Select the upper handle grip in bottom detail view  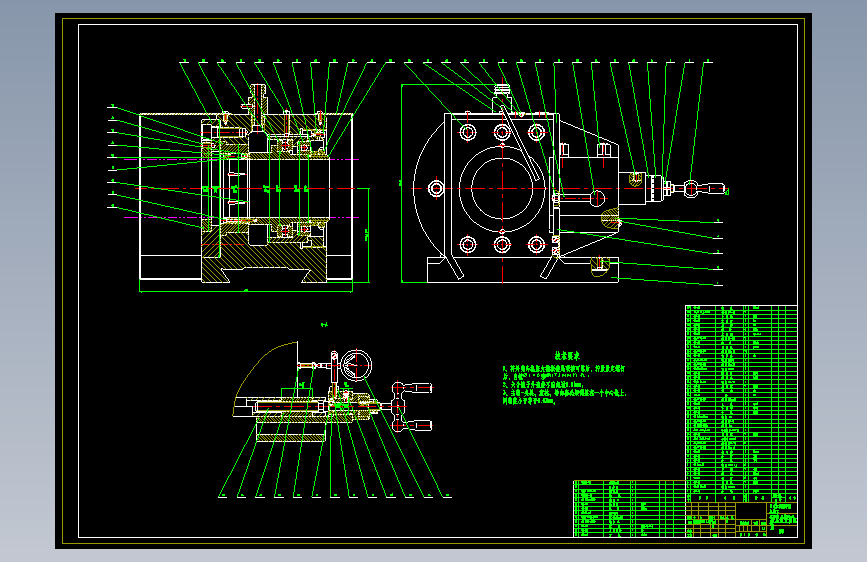tap(420, 388)
